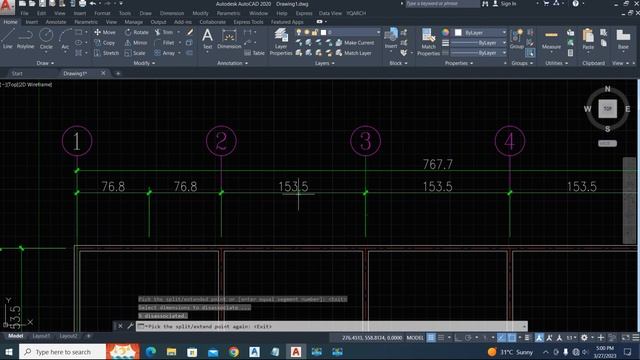Expand the Modify panel

pyautogui.click(x=144, y=63)
